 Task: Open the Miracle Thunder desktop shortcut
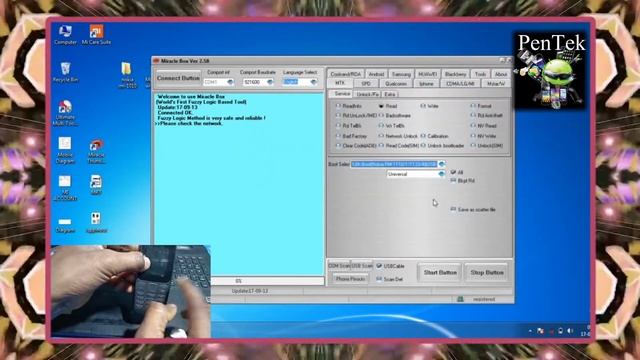coord(96,151)
